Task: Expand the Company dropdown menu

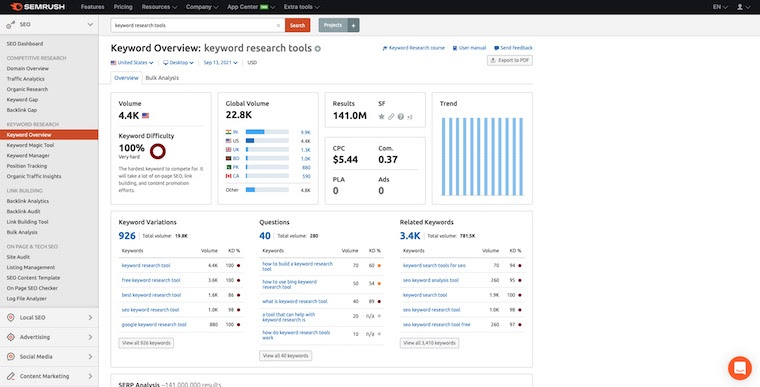Action: 202,7
